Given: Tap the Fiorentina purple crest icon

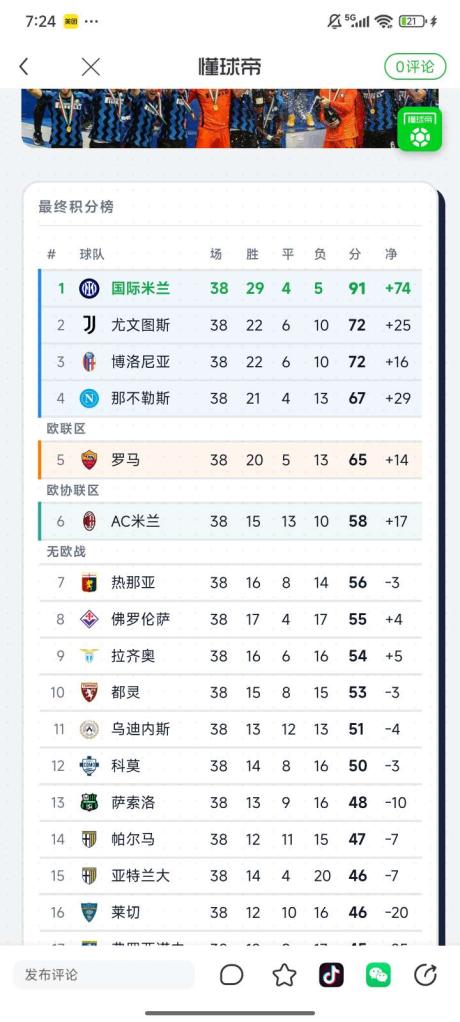Looking at the screenshot, I should point(89,619).
